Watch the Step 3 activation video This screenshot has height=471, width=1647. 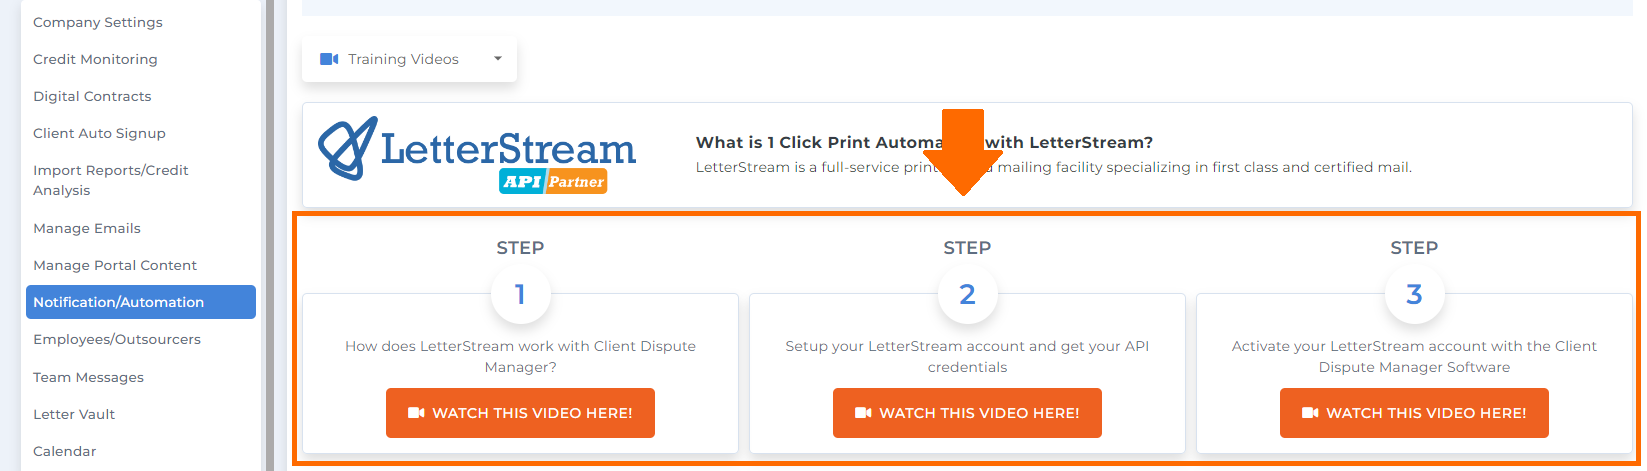tap(1414, 413)
